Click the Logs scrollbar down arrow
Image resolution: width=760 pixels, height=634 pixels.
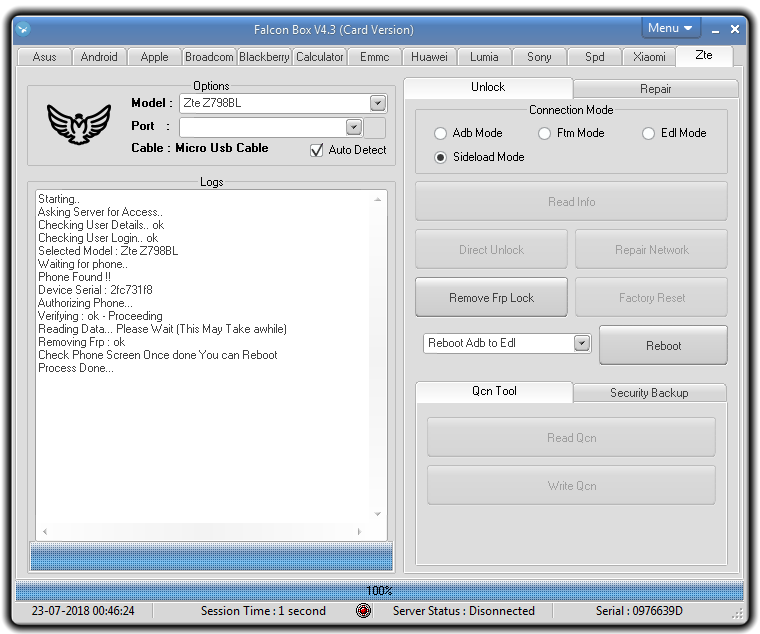378,514
